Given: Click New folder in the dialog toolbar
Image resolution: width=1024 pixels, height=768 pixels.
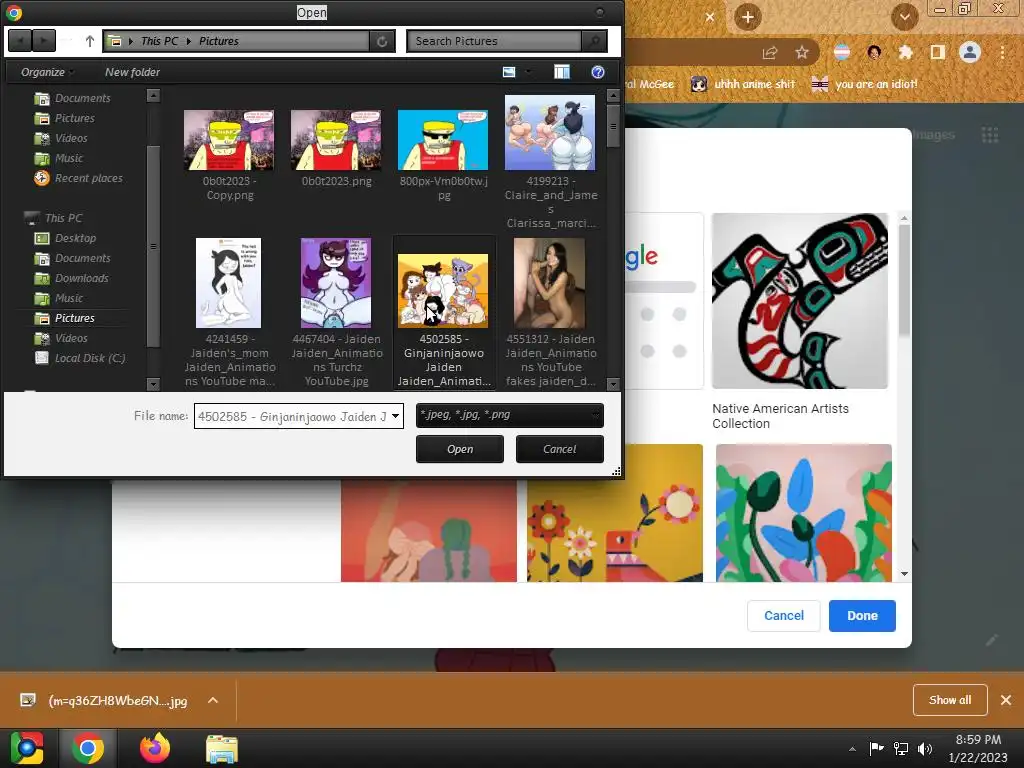Looking at the screenshot, I should tap(132, 72).
